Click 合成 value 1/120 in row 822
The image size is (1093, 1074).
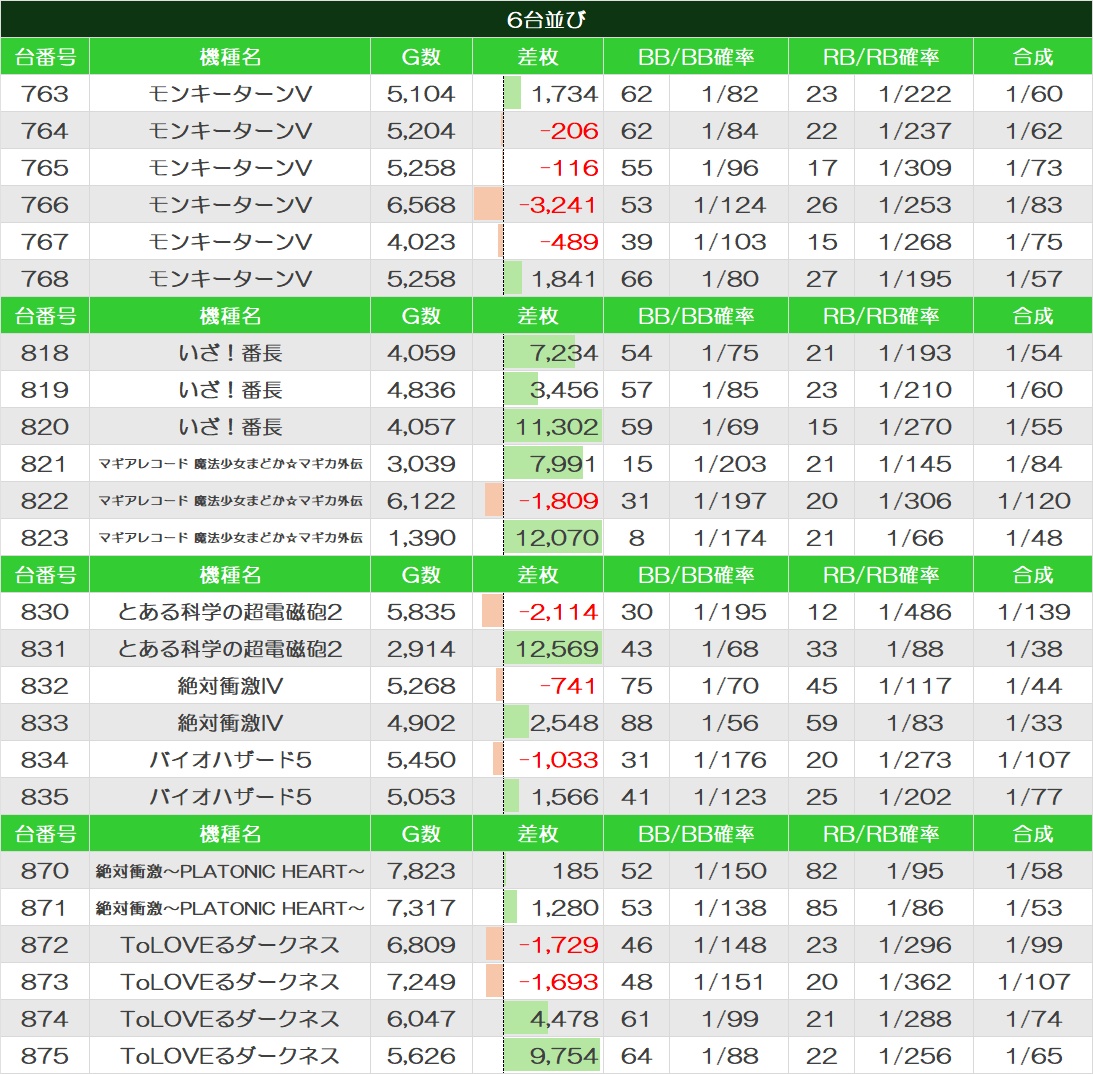pos(1034,500)
